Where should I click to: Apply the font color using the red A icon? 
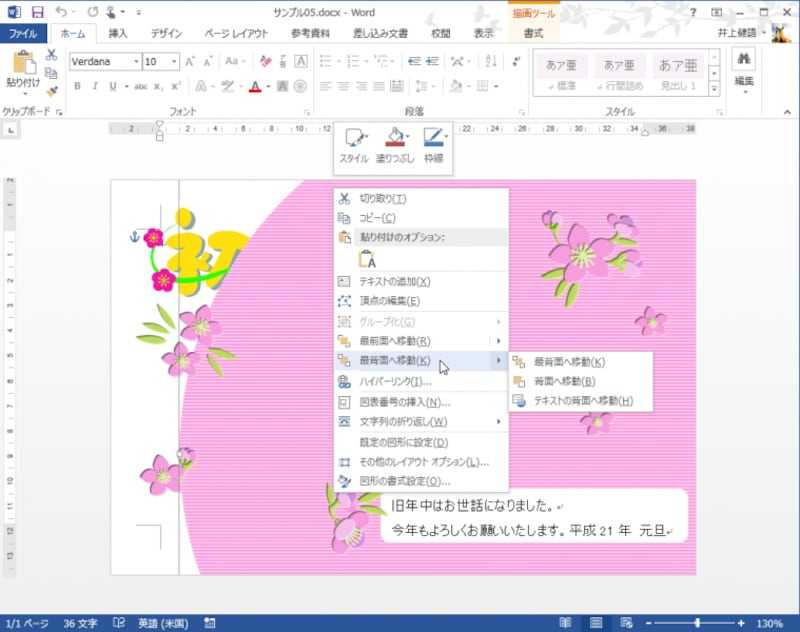coord(253,85)
